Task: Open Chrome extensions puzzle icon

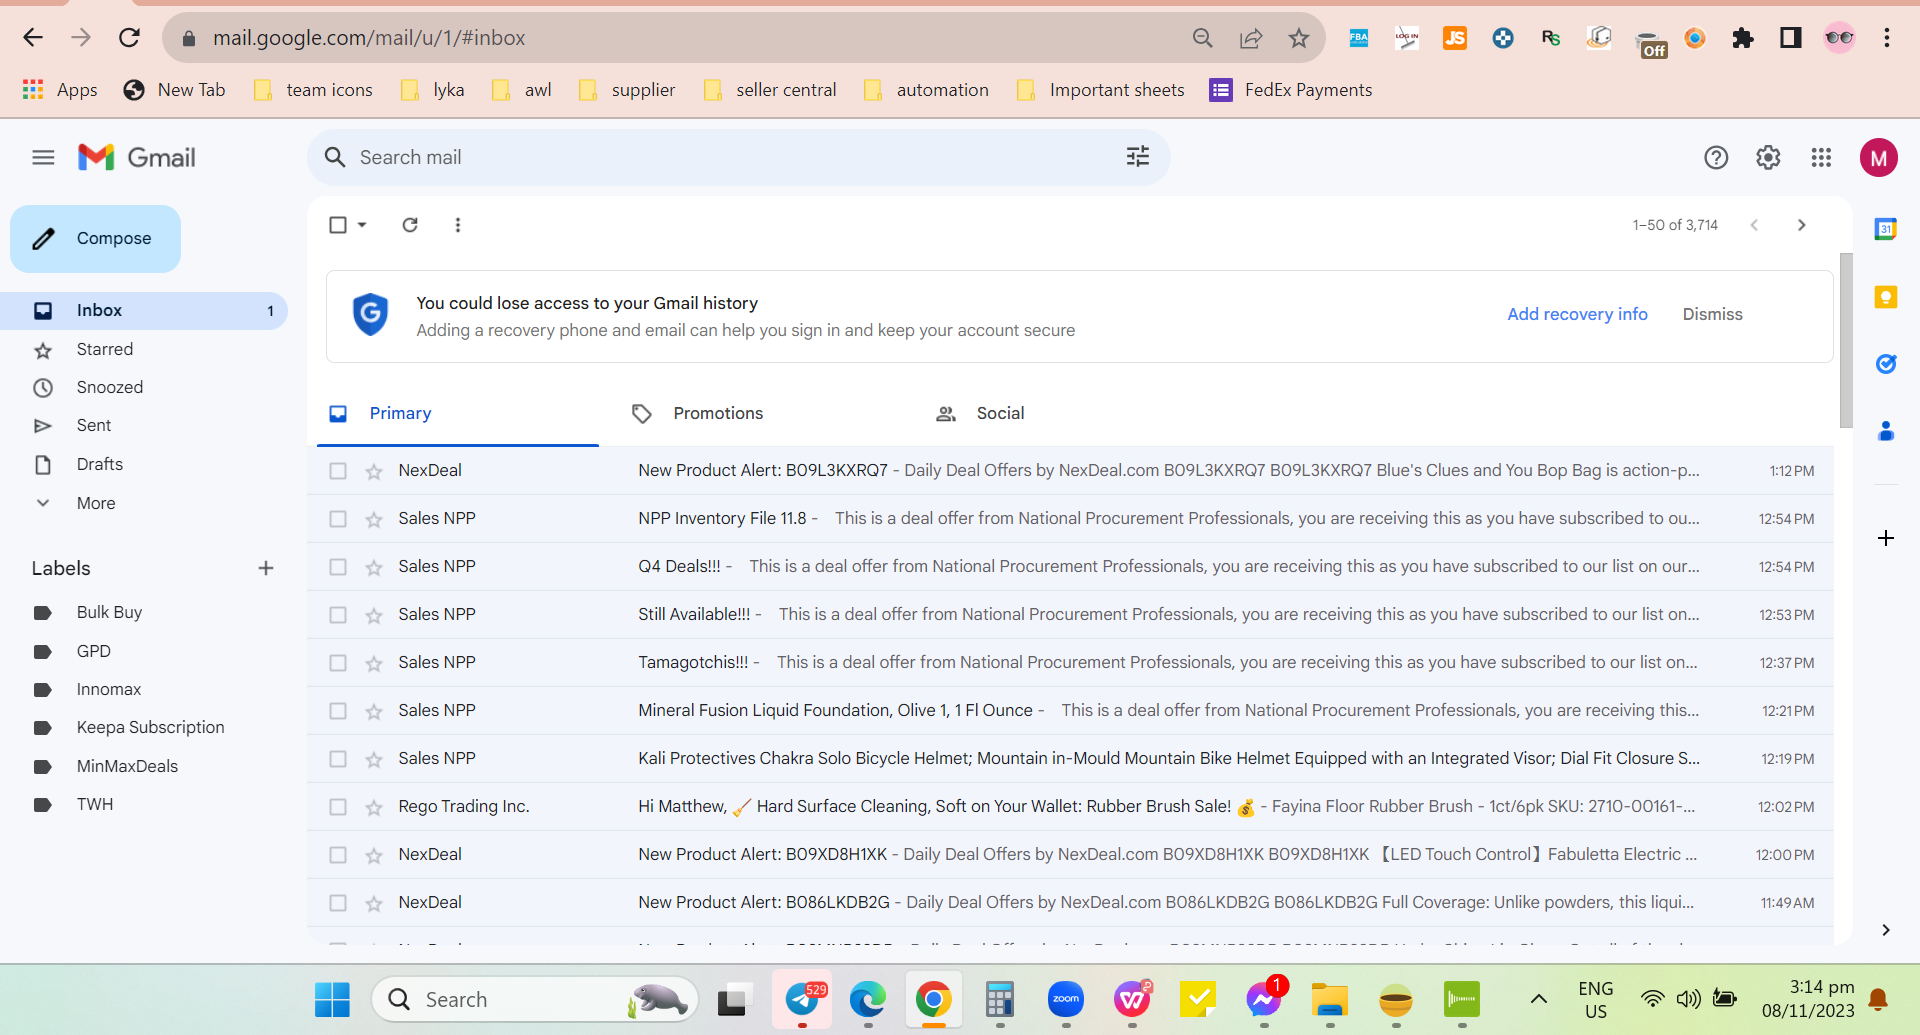Action: (1743, 38)
